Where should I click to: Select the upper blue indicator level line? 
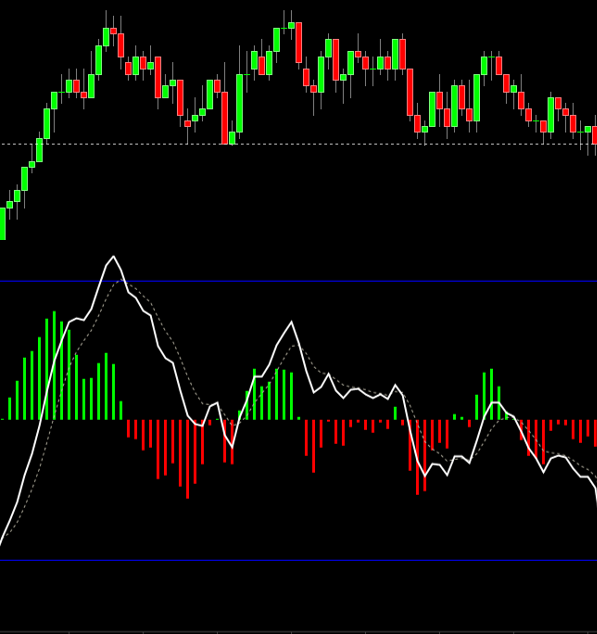pyautogui.click(x=298, y=281)
